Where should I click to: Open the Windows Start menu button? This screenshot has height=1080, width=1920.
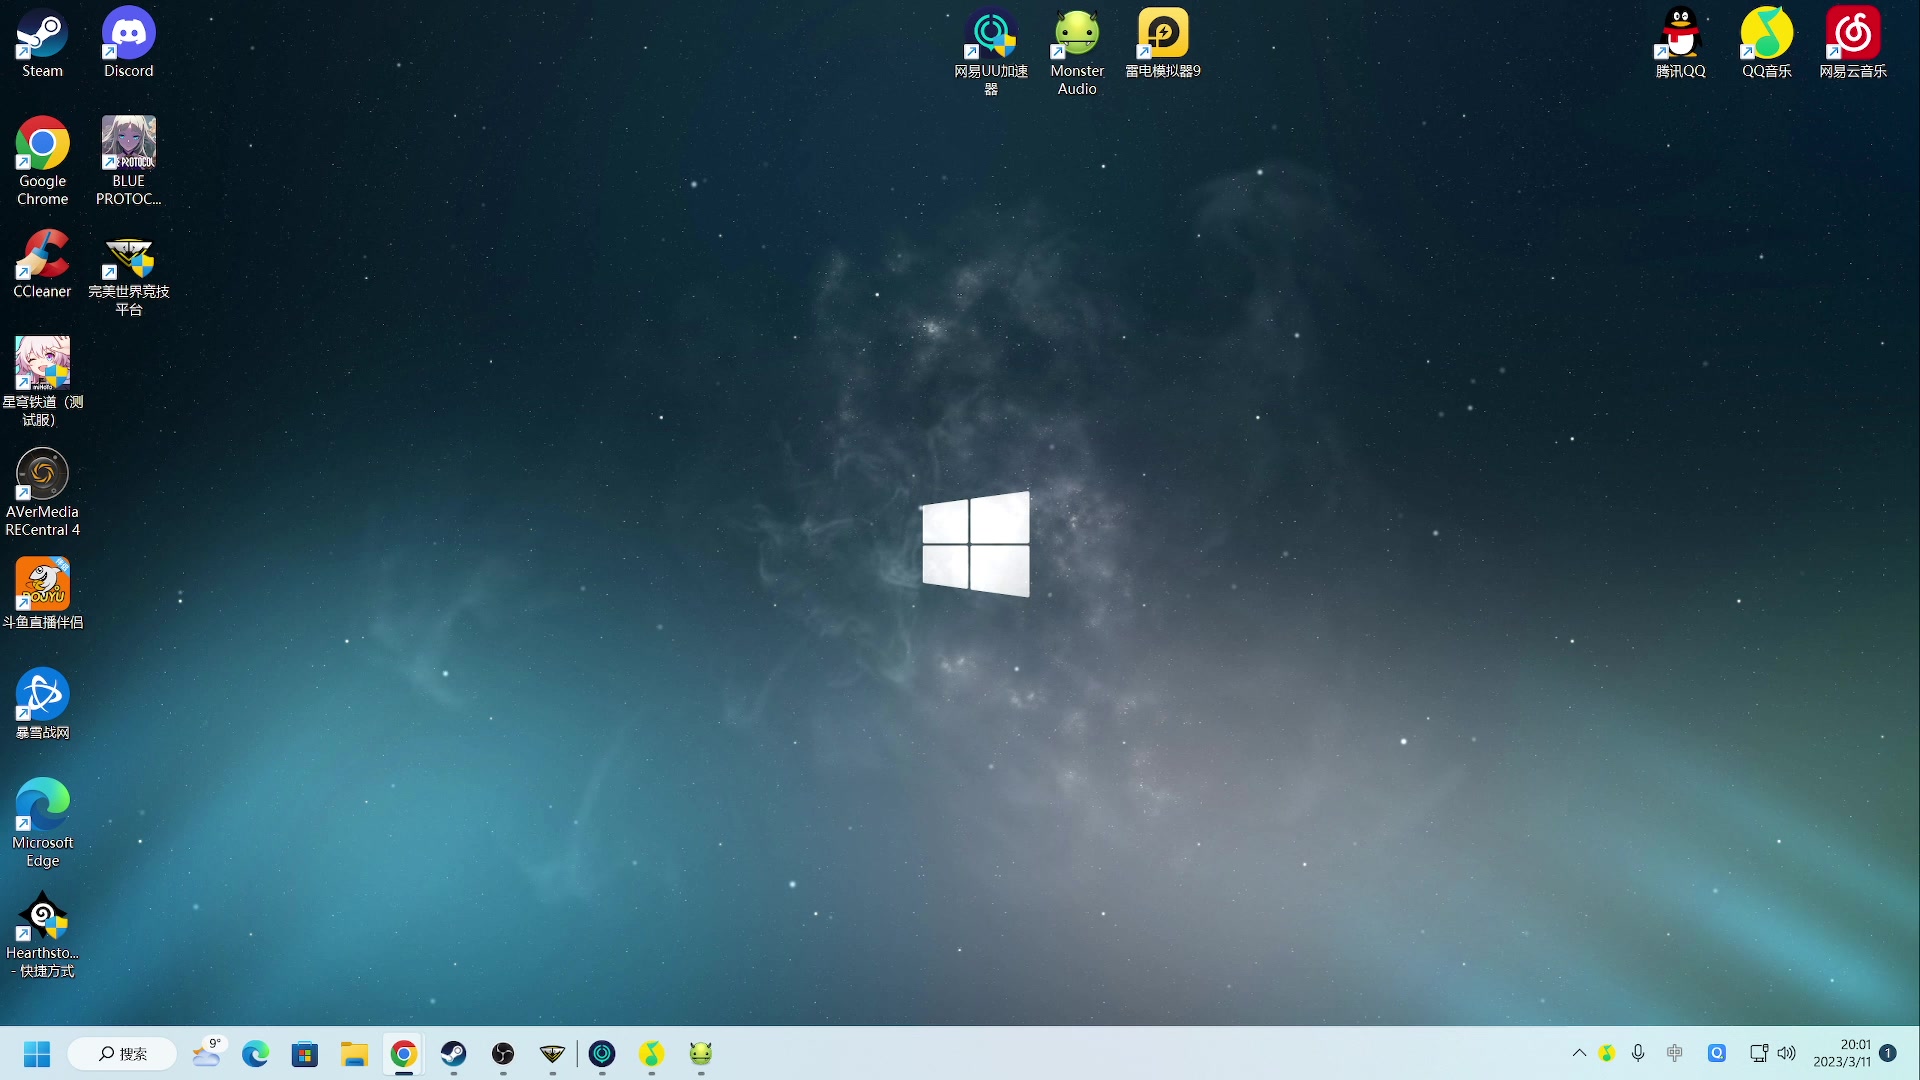[x=37, y=1054]
